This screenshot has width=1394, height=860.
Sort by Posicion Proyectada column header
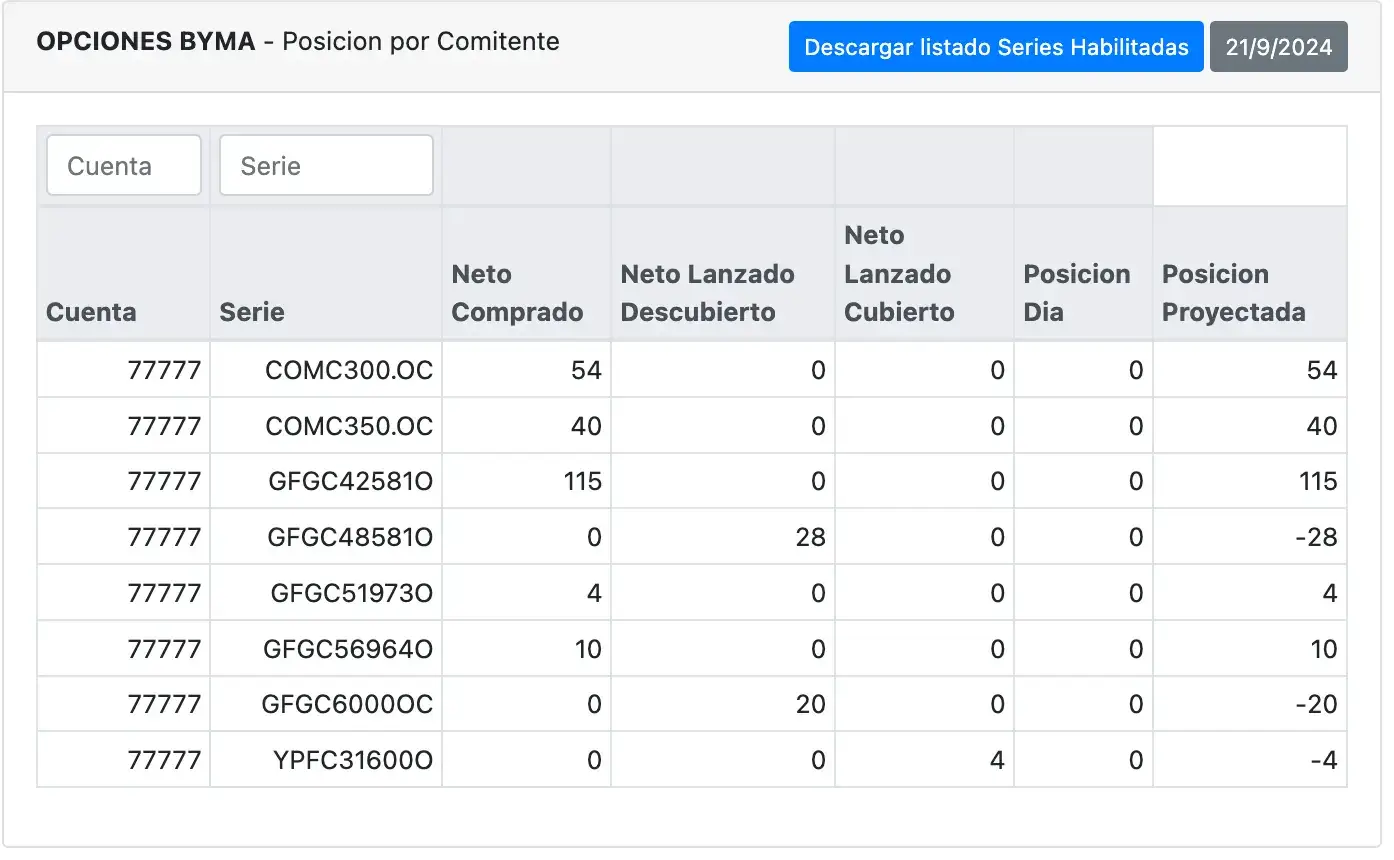1234,293
